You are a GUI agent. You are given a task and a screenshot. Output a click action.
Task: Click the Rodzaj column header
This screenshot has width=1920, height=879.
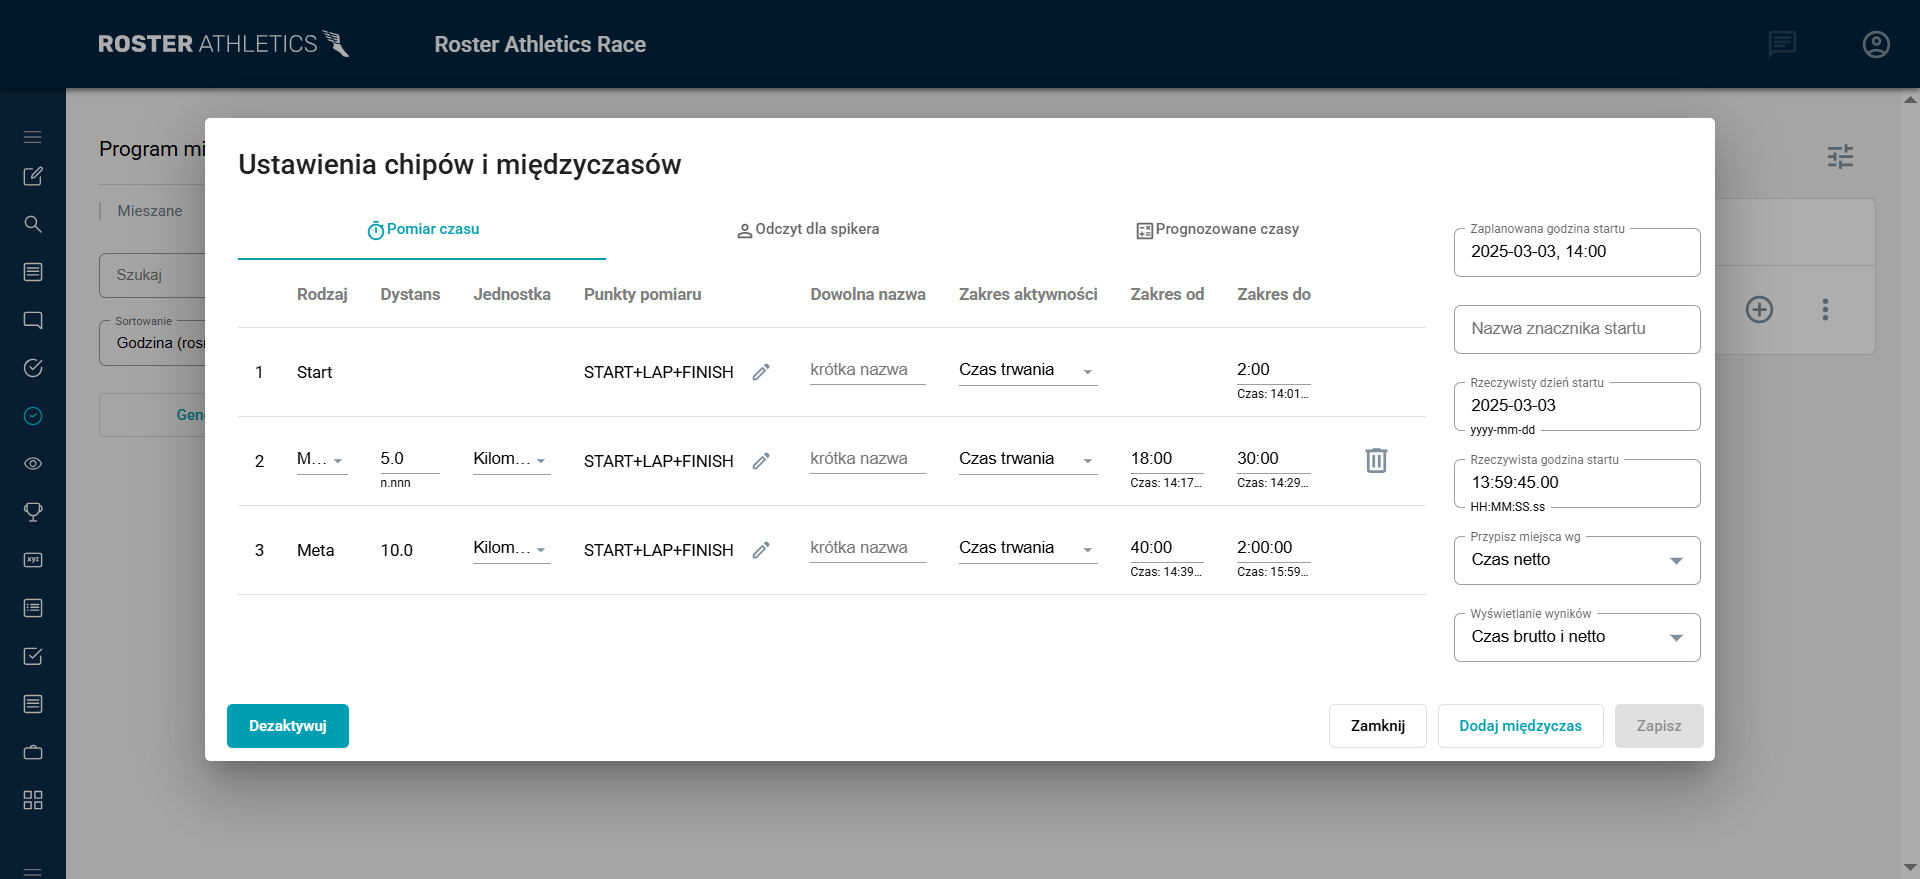[x=322, y=294]
